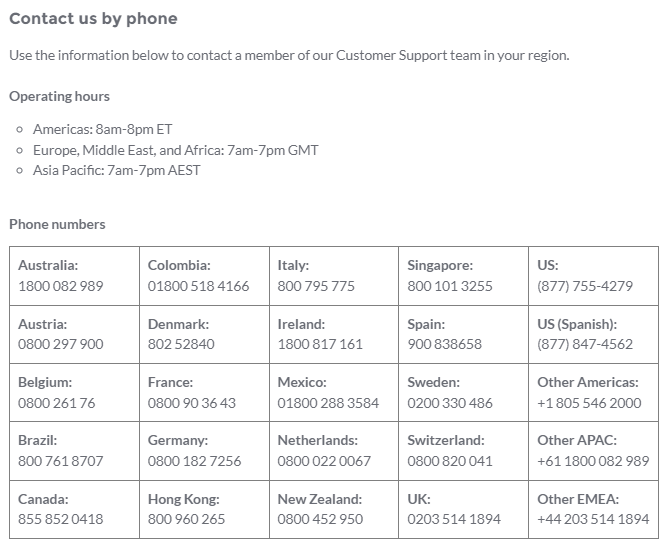
Task: Click the Singapore number 800 101 3255
Action: coord(450,286)
